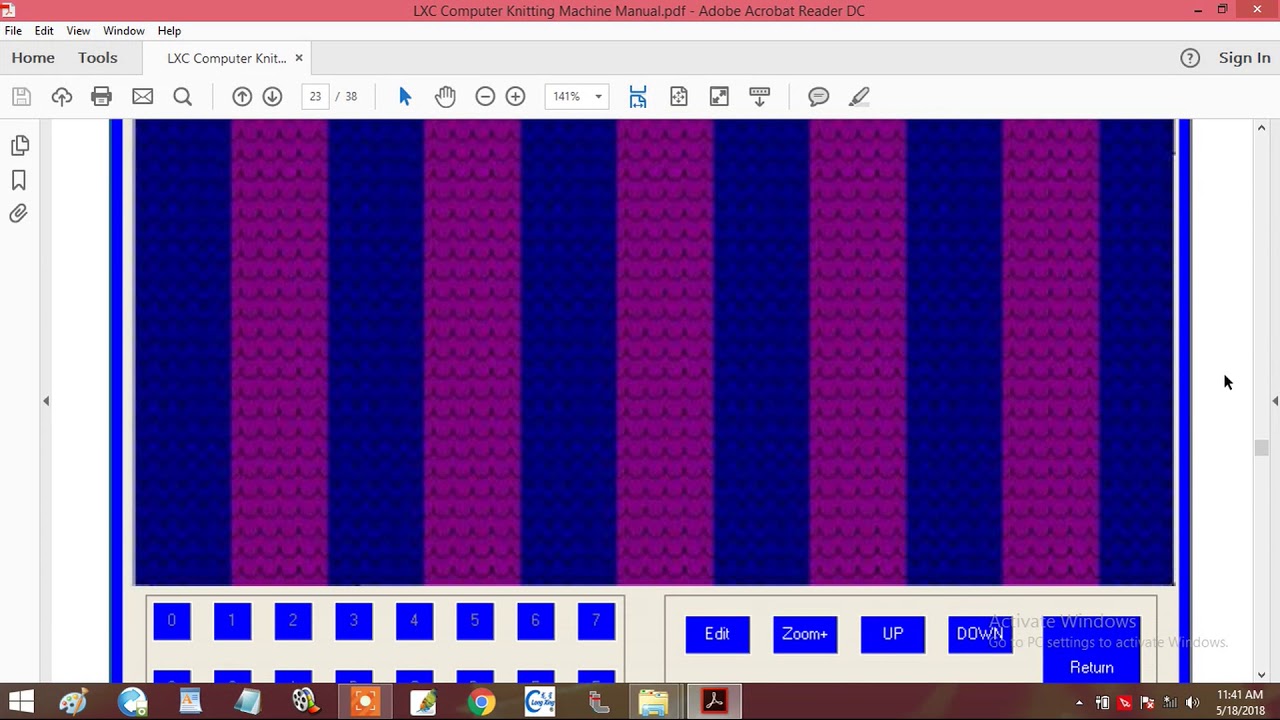
Task: Switch to the Tools tab
Action: tap(98, 58)
